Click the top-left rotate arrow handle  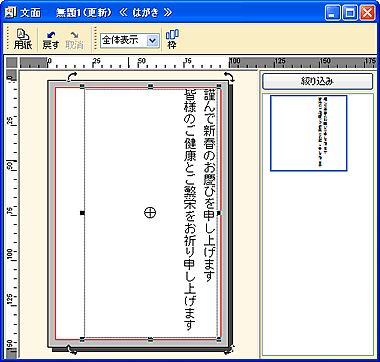71,77
